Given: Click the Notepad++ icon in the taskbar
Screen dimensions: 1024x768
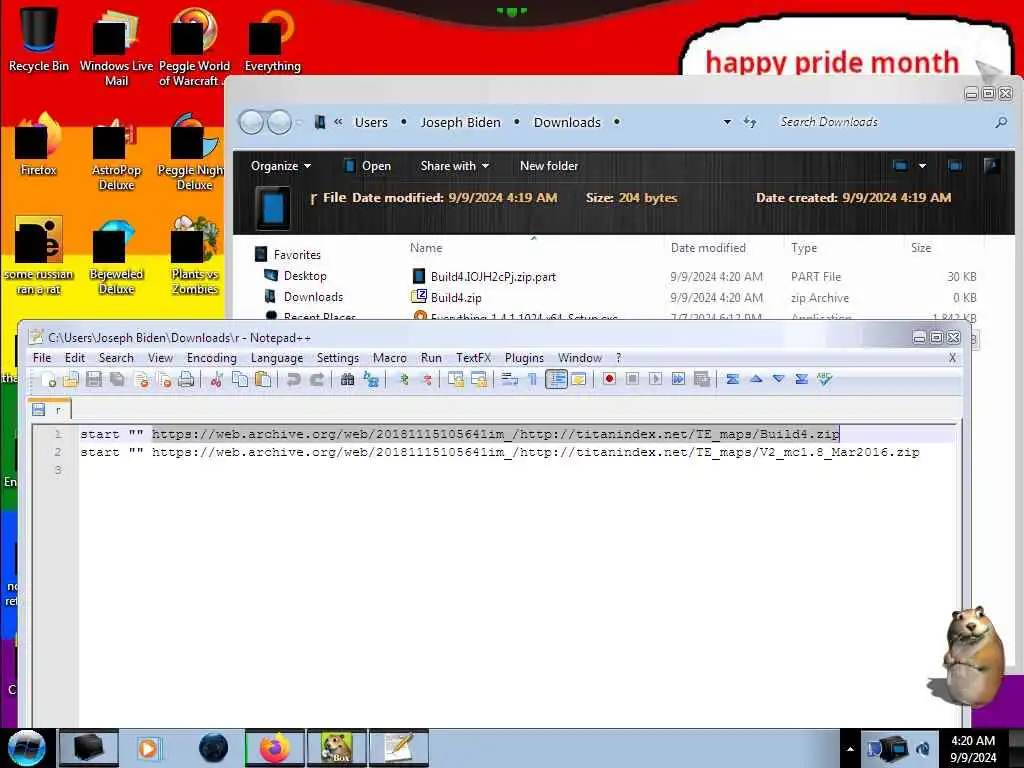Looking at the screenshot, I should [399, 748].
